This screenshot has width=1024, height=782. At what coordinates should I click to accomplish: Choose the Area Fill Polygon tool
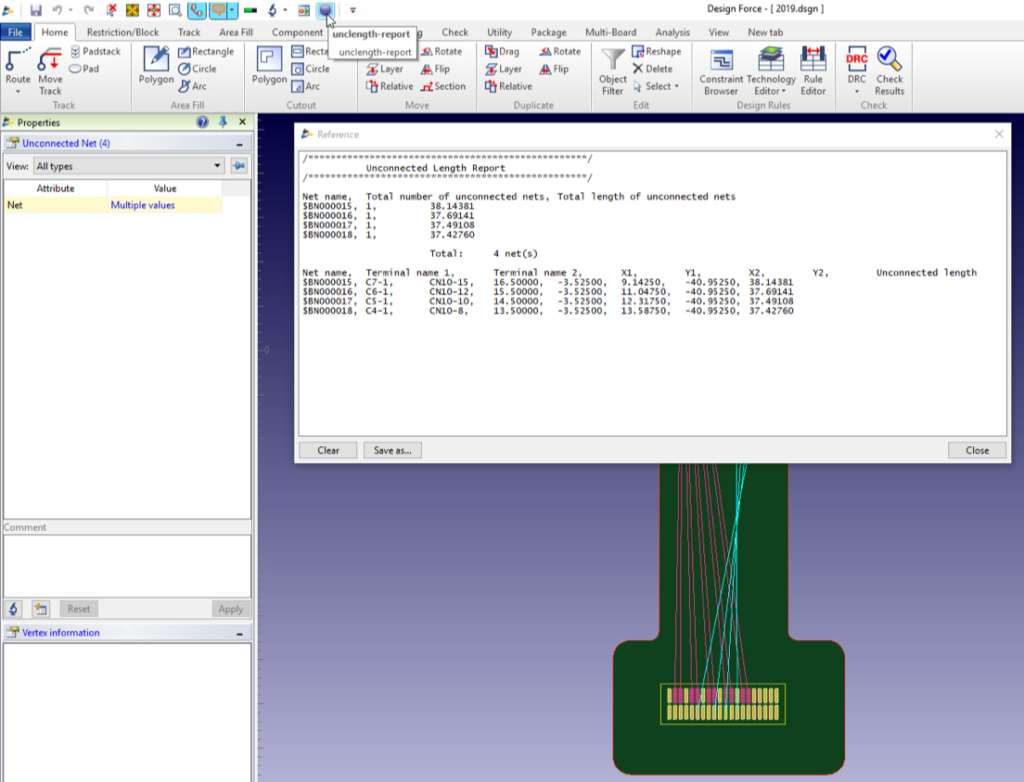click(x=156, y=65)
